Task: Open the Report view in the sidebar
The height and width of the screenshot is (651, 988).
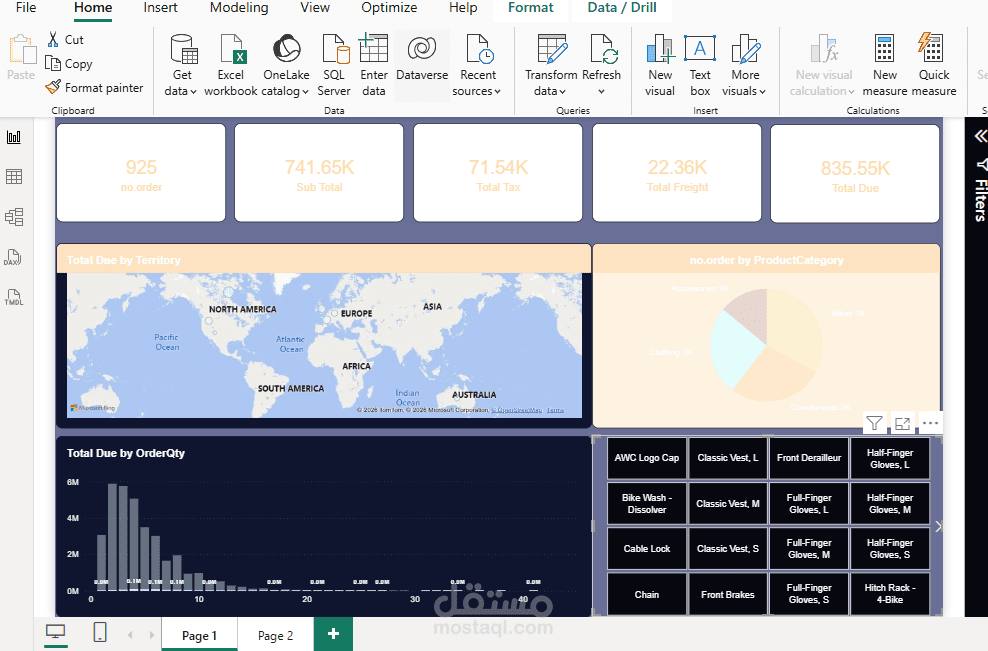Action: [x=14, y=136]
